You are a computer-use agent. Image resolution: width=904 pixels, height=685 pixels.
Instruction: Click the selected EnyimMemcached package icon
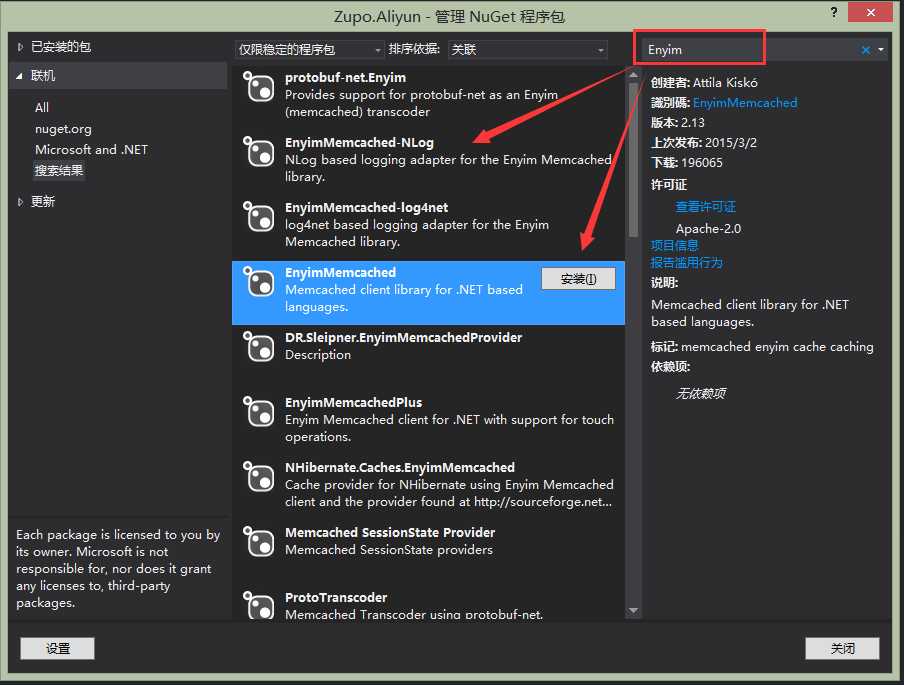258,283
